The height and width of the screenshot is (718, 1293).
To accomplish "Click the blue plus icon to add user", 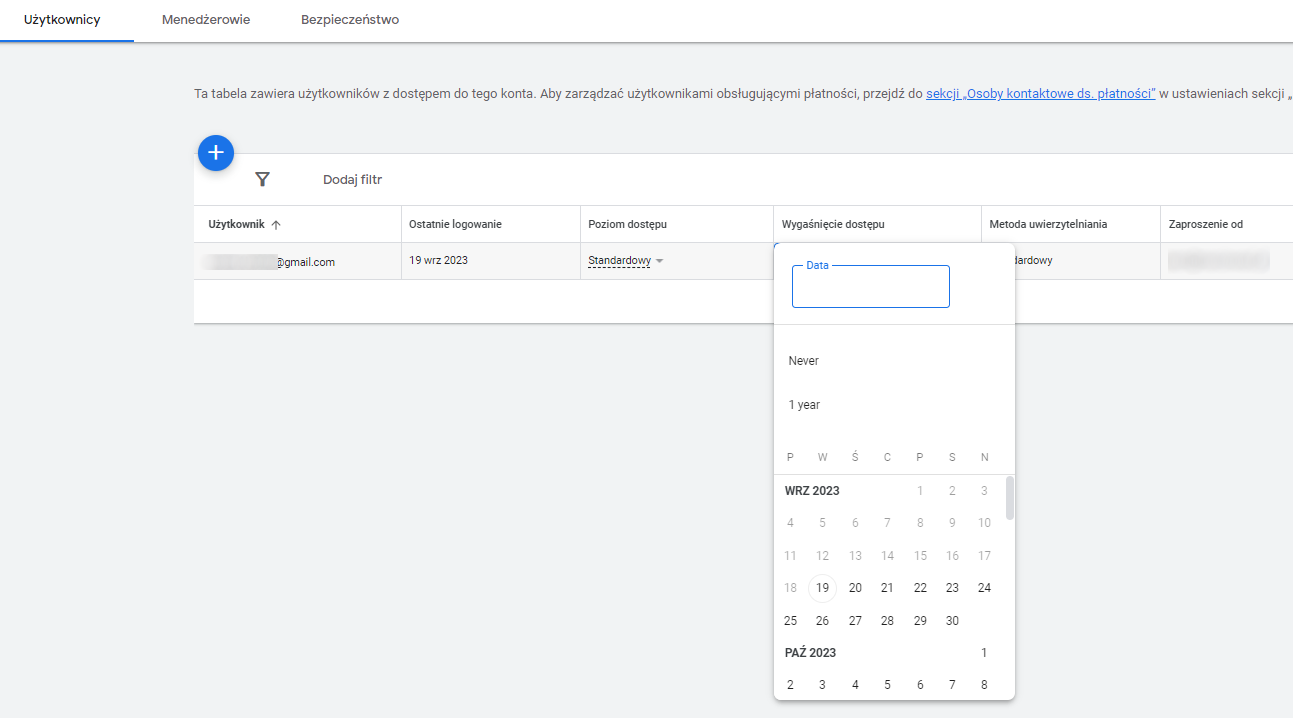I will coord(215,153).
